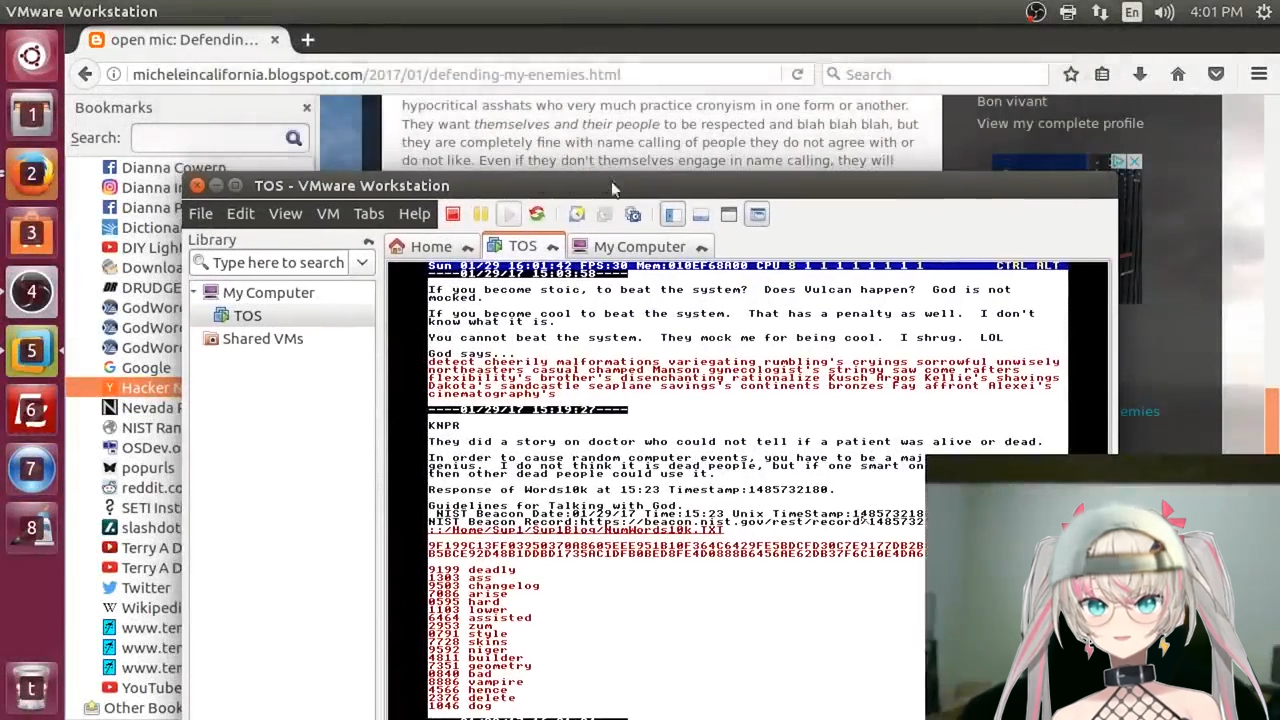Screen dimensions: 1280x720
Task: Open a new Firefox tab
Action: (308, 40)
